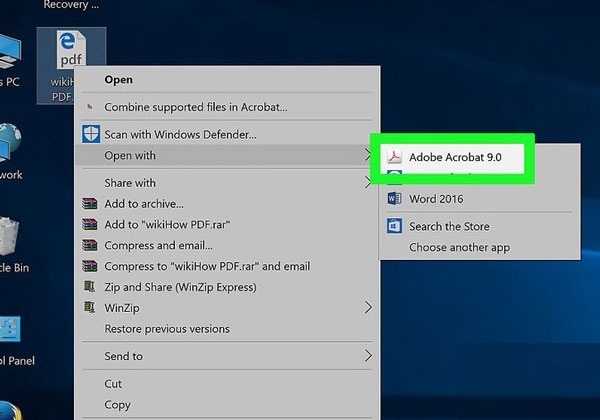Click the Adobe Acrobat 9.0 PDF icon
The width and height of the screenshot is (600, 420).
point(394,157)
